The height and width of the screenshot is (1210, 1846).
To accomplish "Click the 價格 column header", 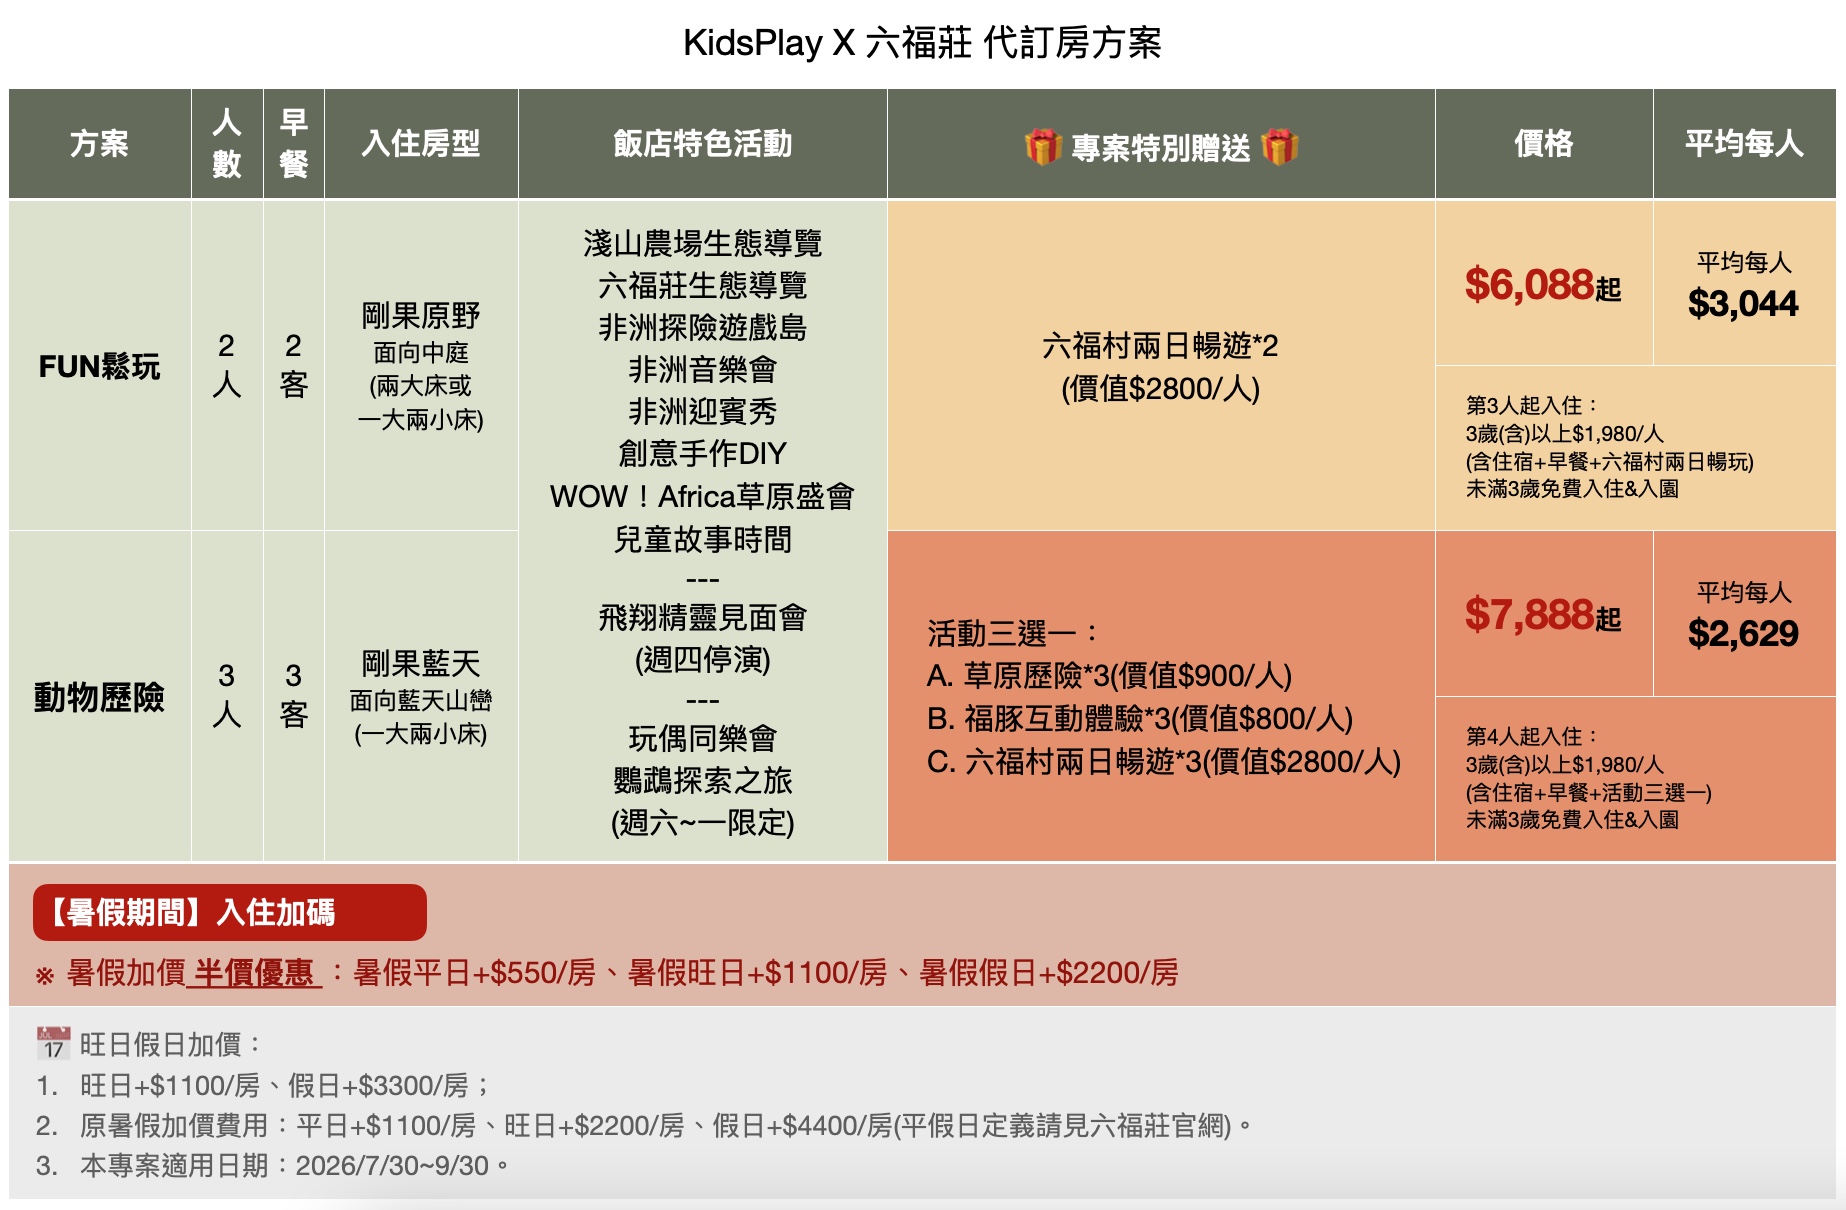I will pyautogui.click(x=1544, y=143).
